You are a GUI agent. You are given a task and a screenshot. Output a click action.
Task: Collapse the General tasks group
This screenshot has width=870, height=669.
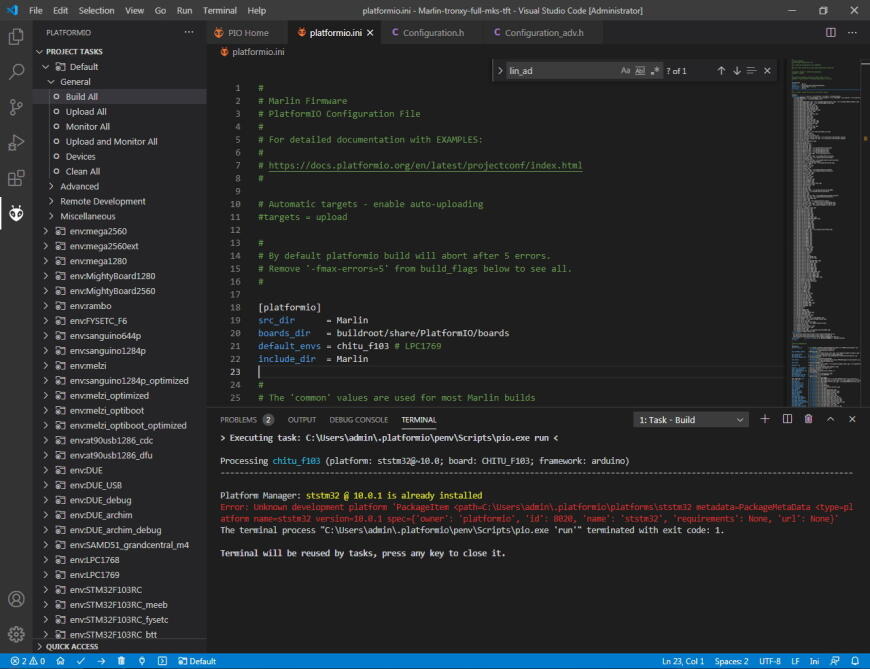(x=51, y=82)
